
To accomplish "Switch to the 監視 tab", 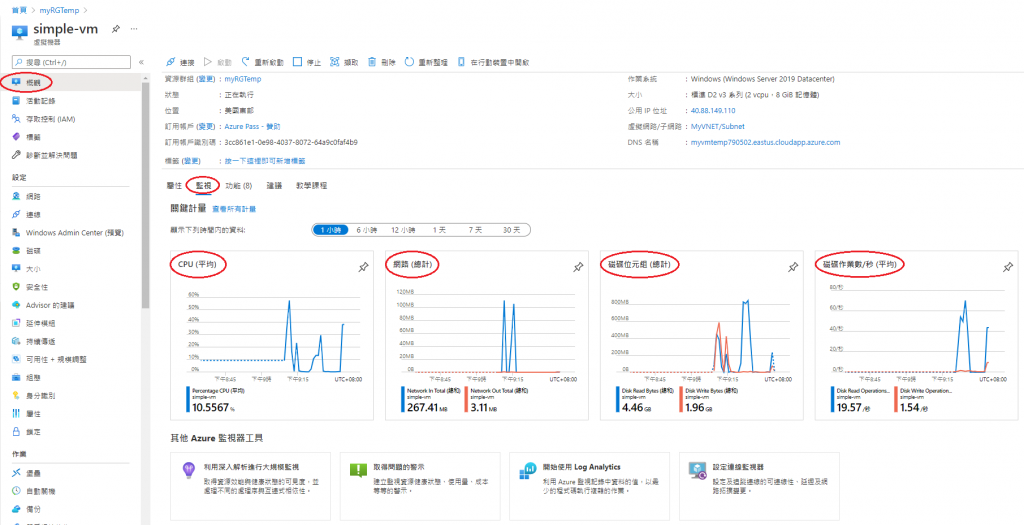I will tap(203, 185).
